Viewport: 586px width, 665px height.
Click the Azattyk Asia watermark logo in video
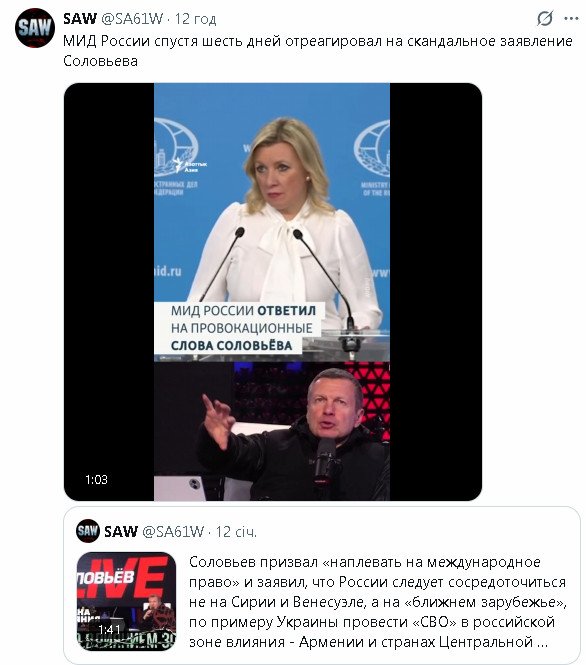(190, 166)
